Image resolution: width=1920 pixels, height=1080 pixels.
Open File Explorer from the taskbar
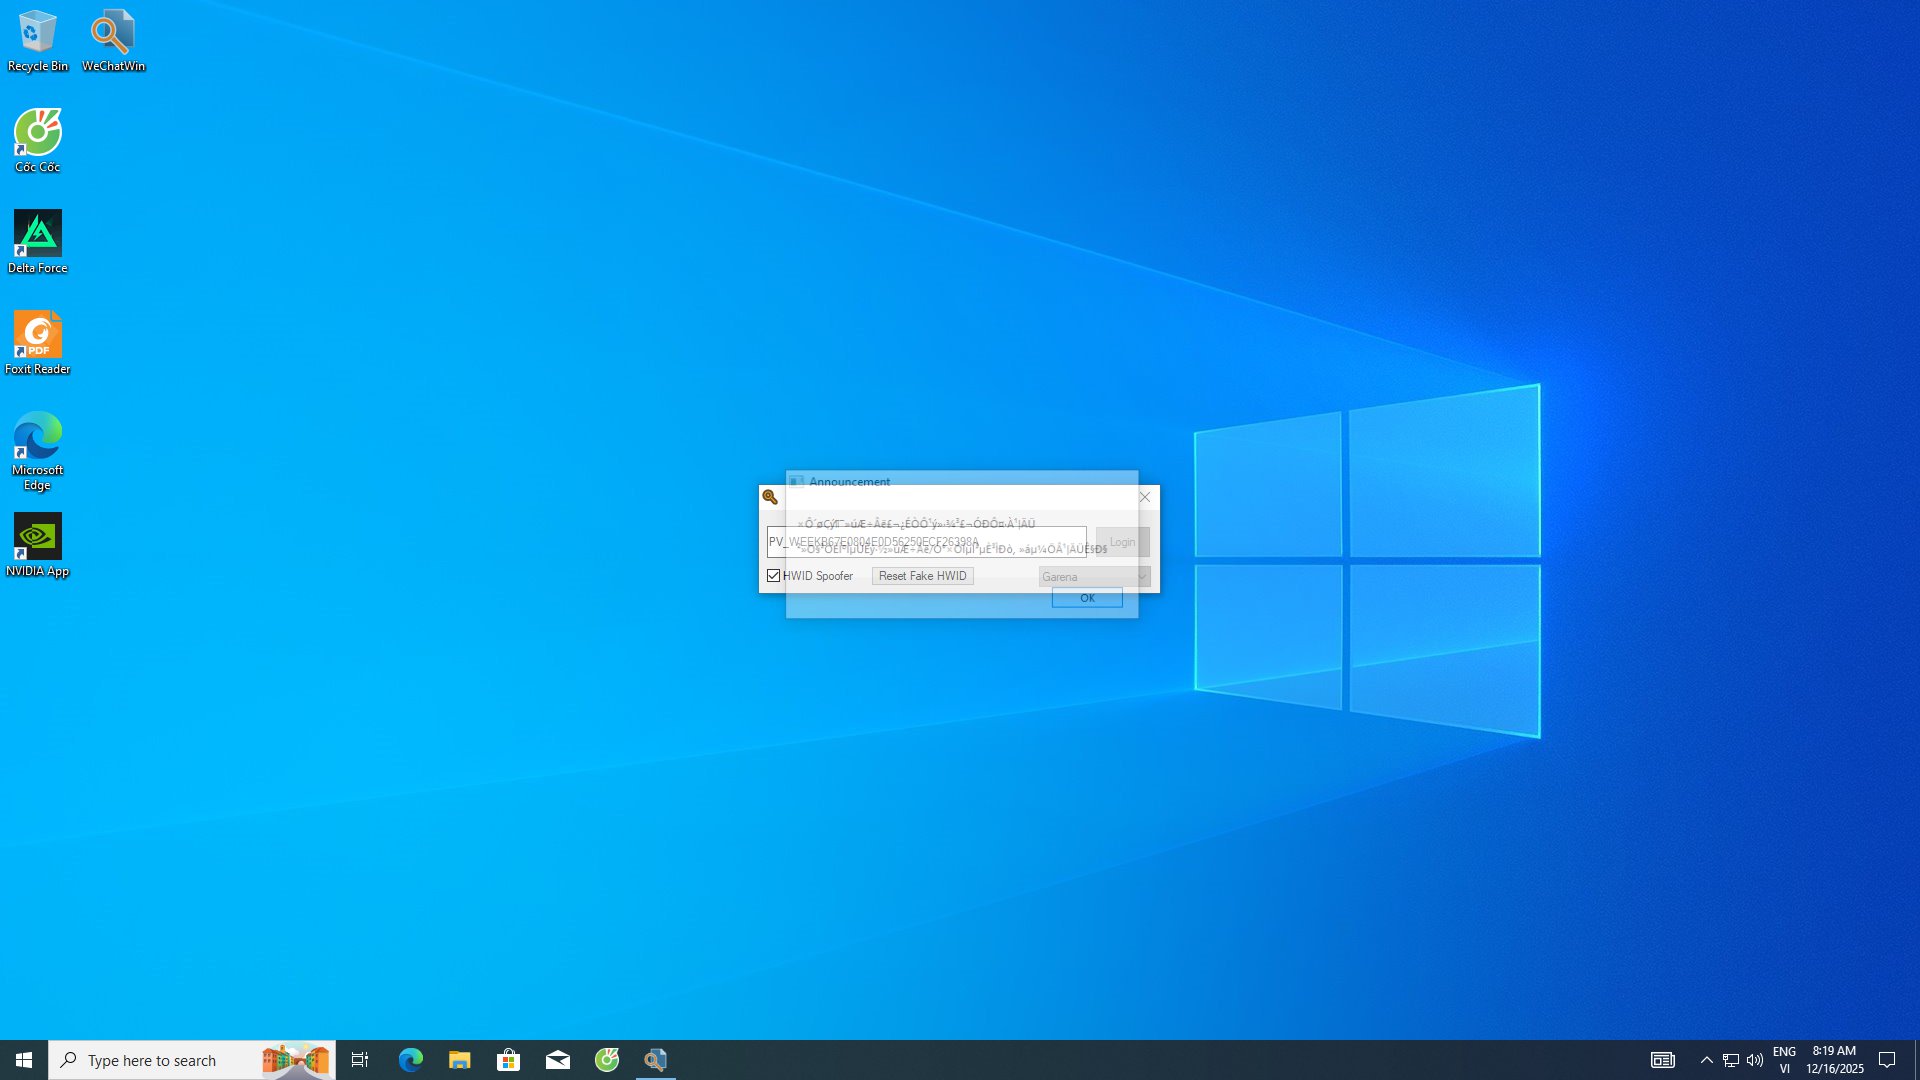click(x=459, y=1060)
